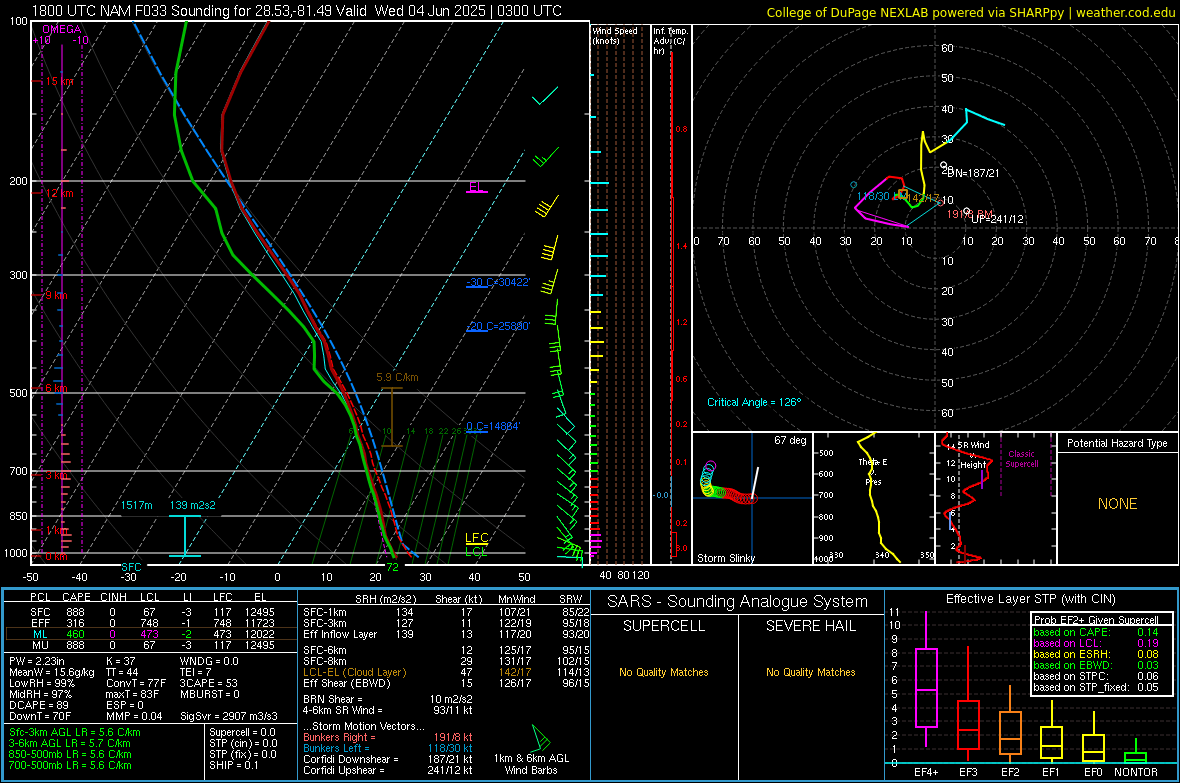
Task: Select the sounding title with '1800 UTC NAM F033'
Action: [297, 11]
